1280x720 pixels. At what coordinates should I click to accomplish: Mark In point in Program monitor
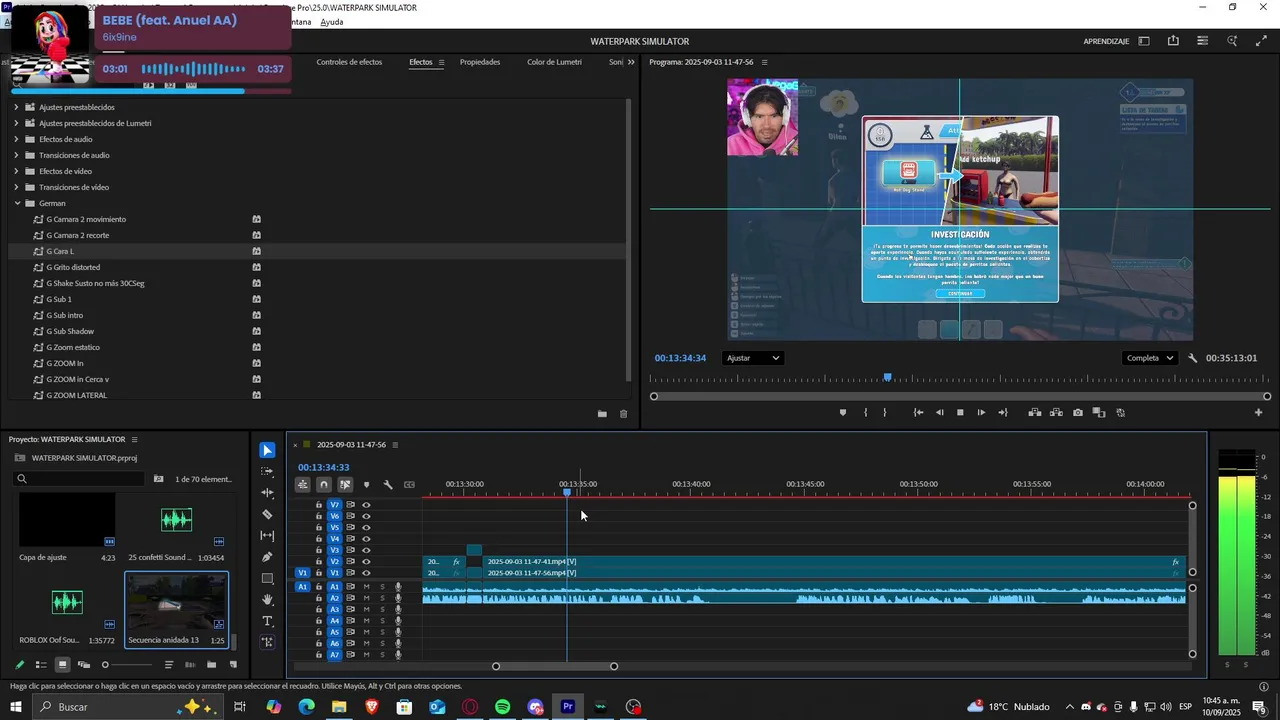coord(865,412)
